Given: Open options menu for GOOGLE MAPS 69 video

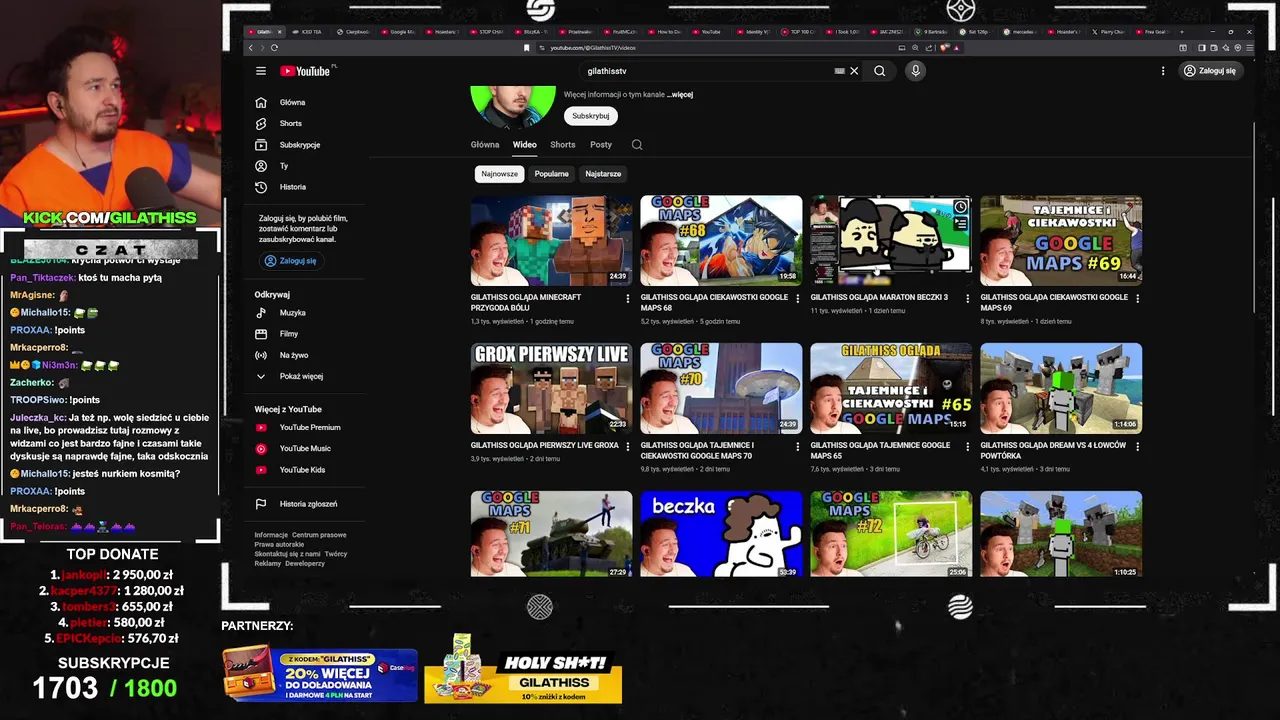Looking at the screenshot, I should point(1137,298).
